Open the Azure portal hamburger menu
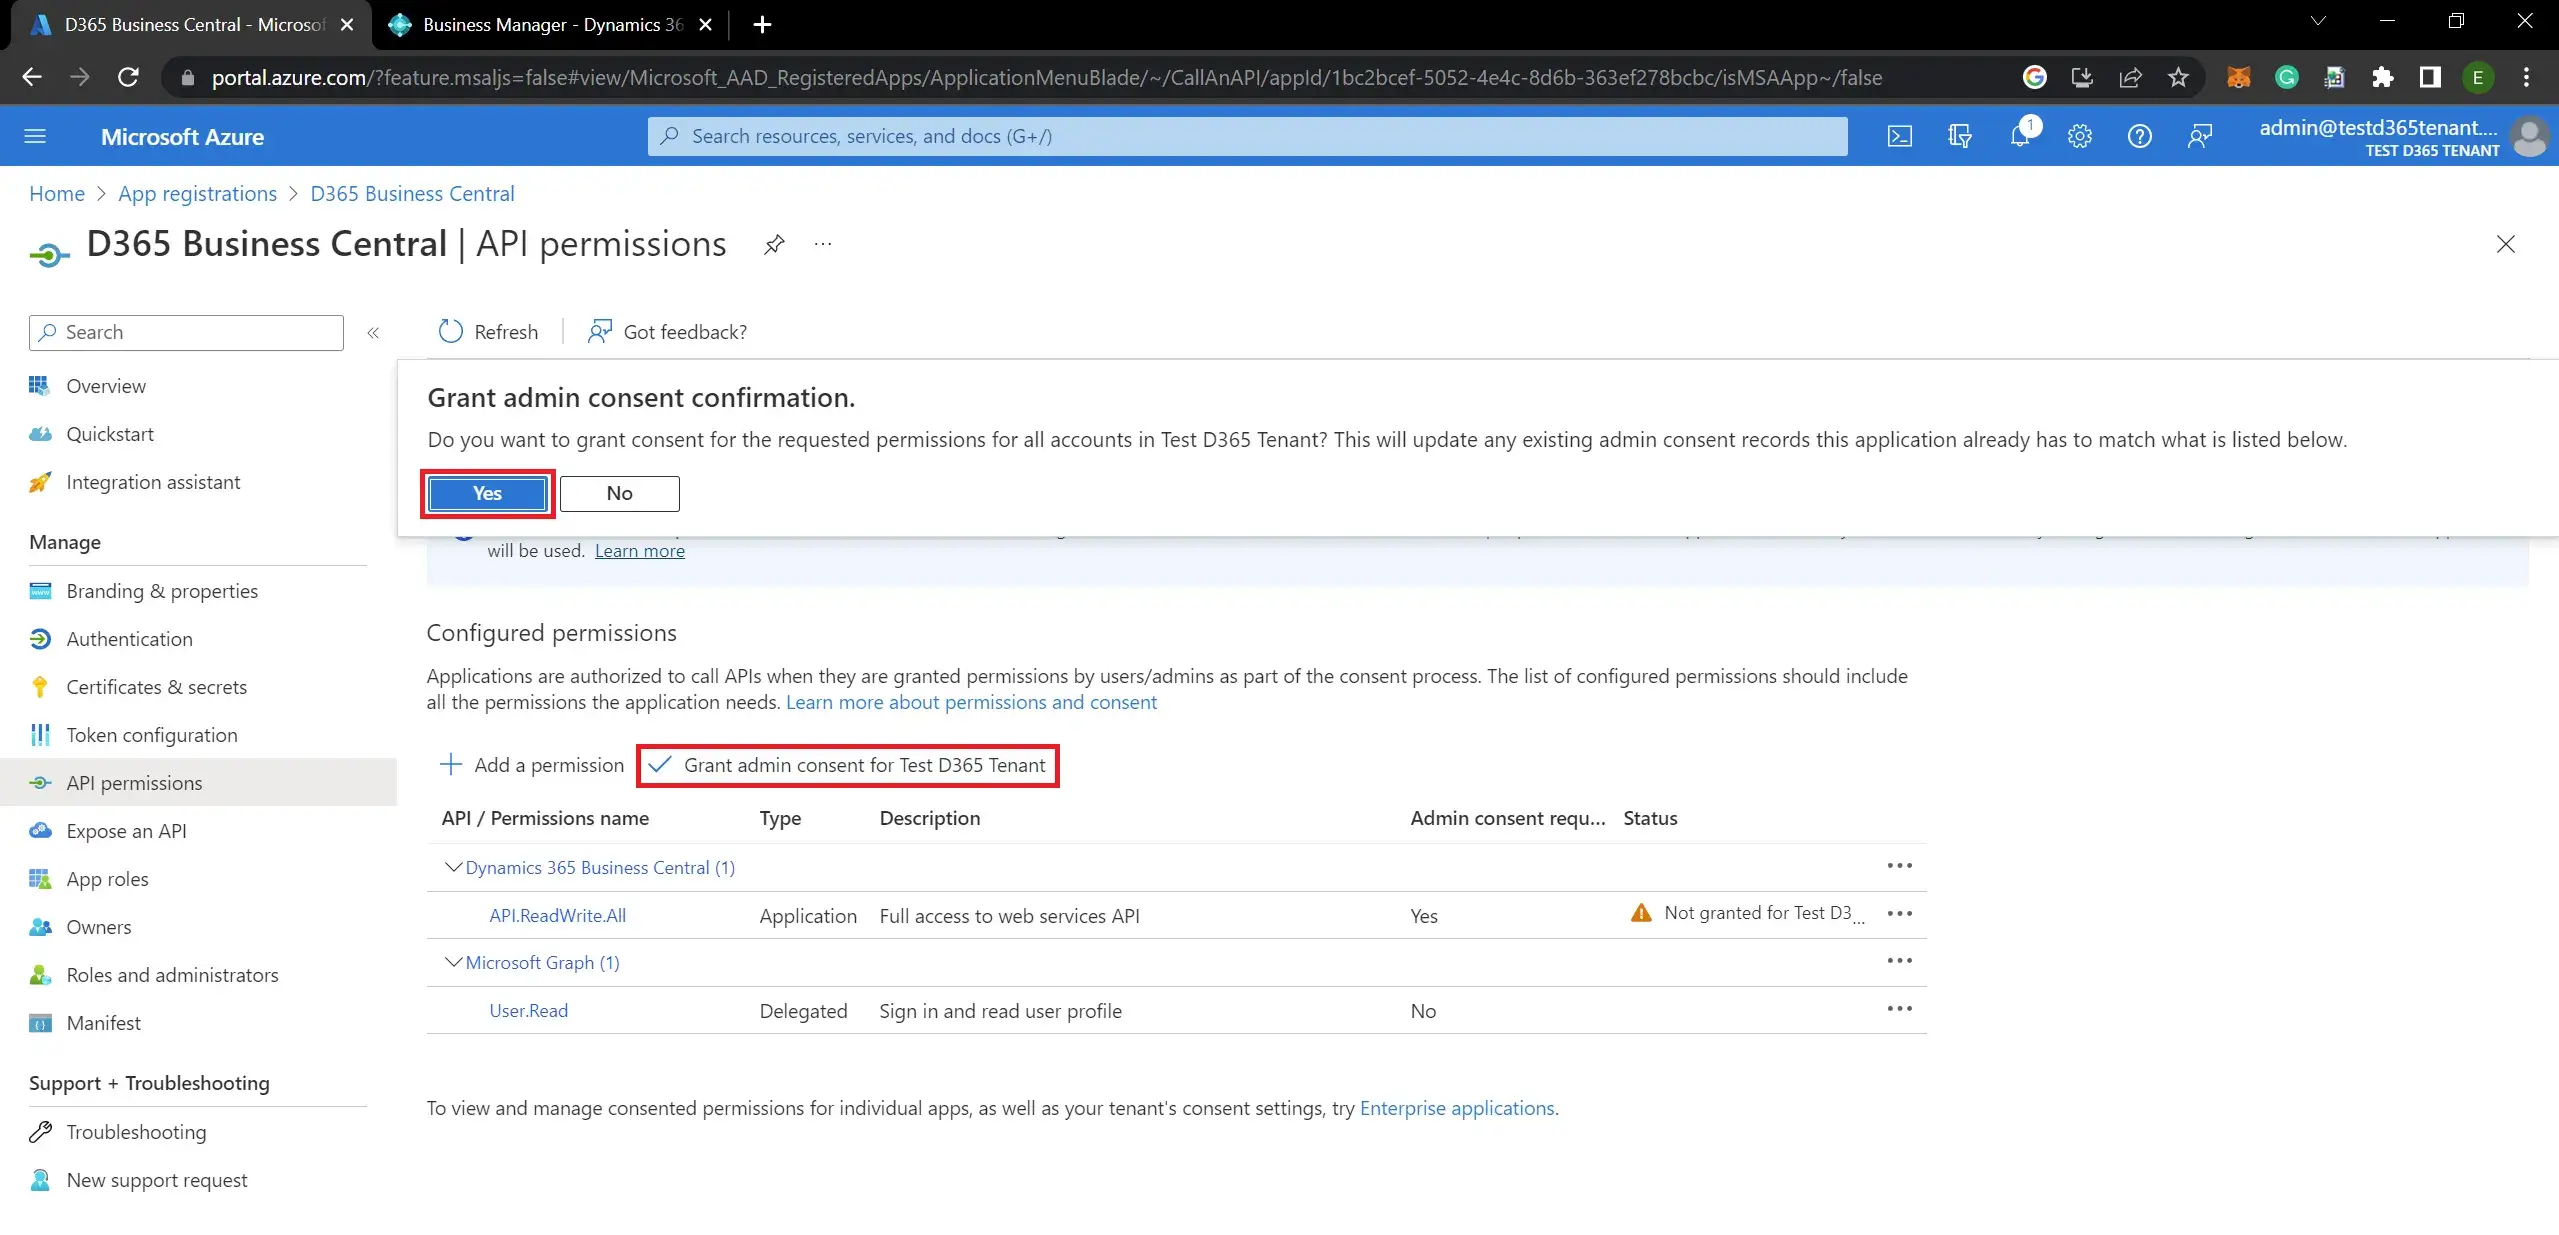Screen dimensions: 2559x1235 pyautogui.click(x=35, y=136)
